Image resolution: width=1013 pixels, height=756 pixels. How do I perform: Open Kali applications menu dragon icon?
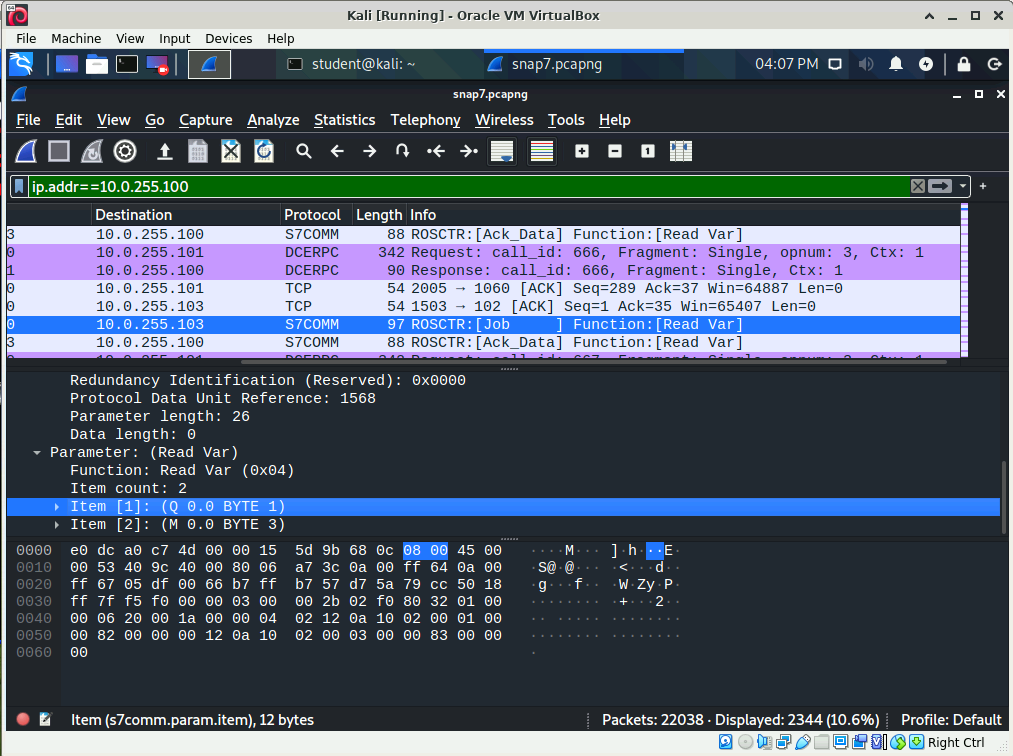[21, 64]
